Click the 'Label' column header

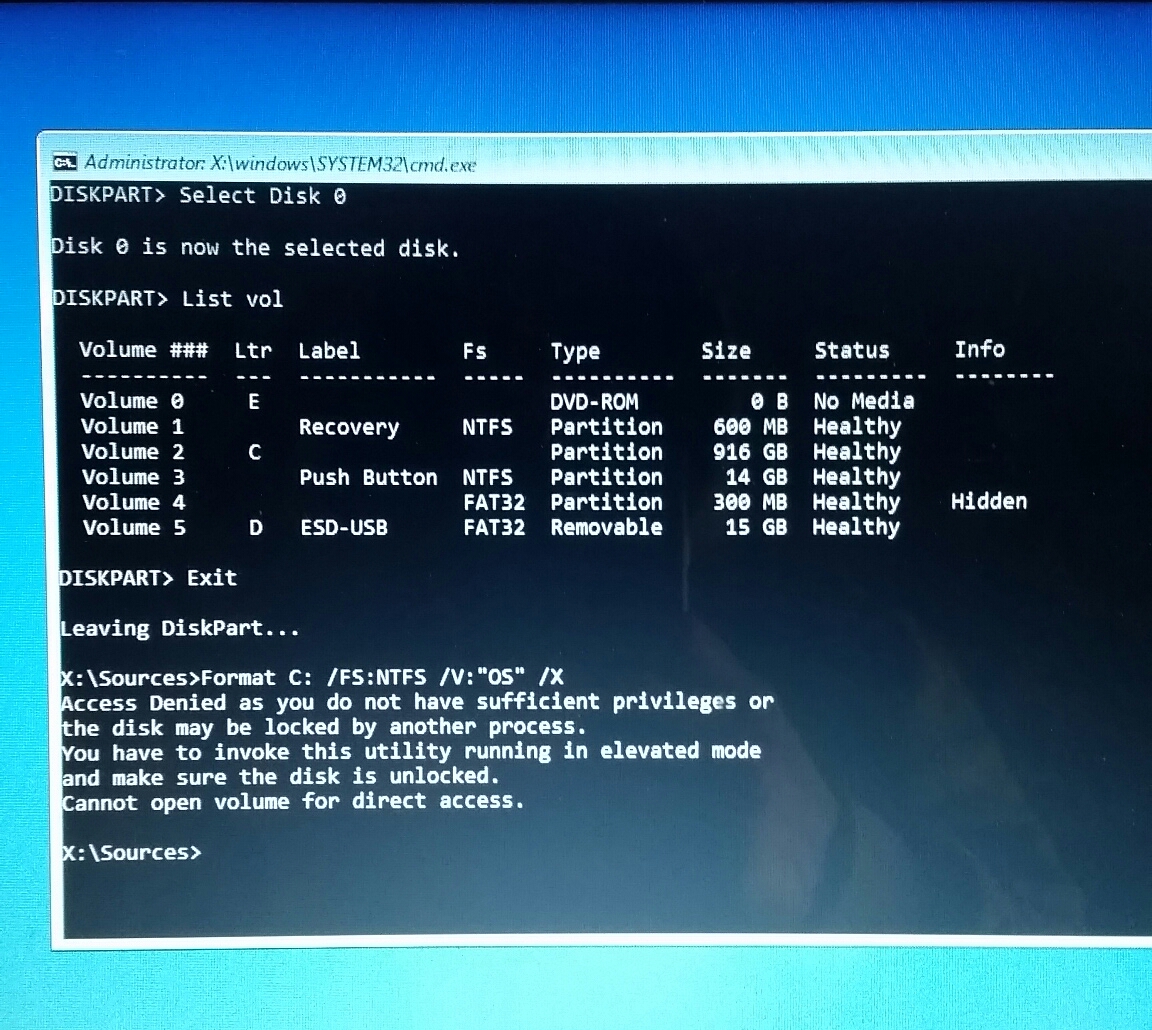(x=329, y=350)
